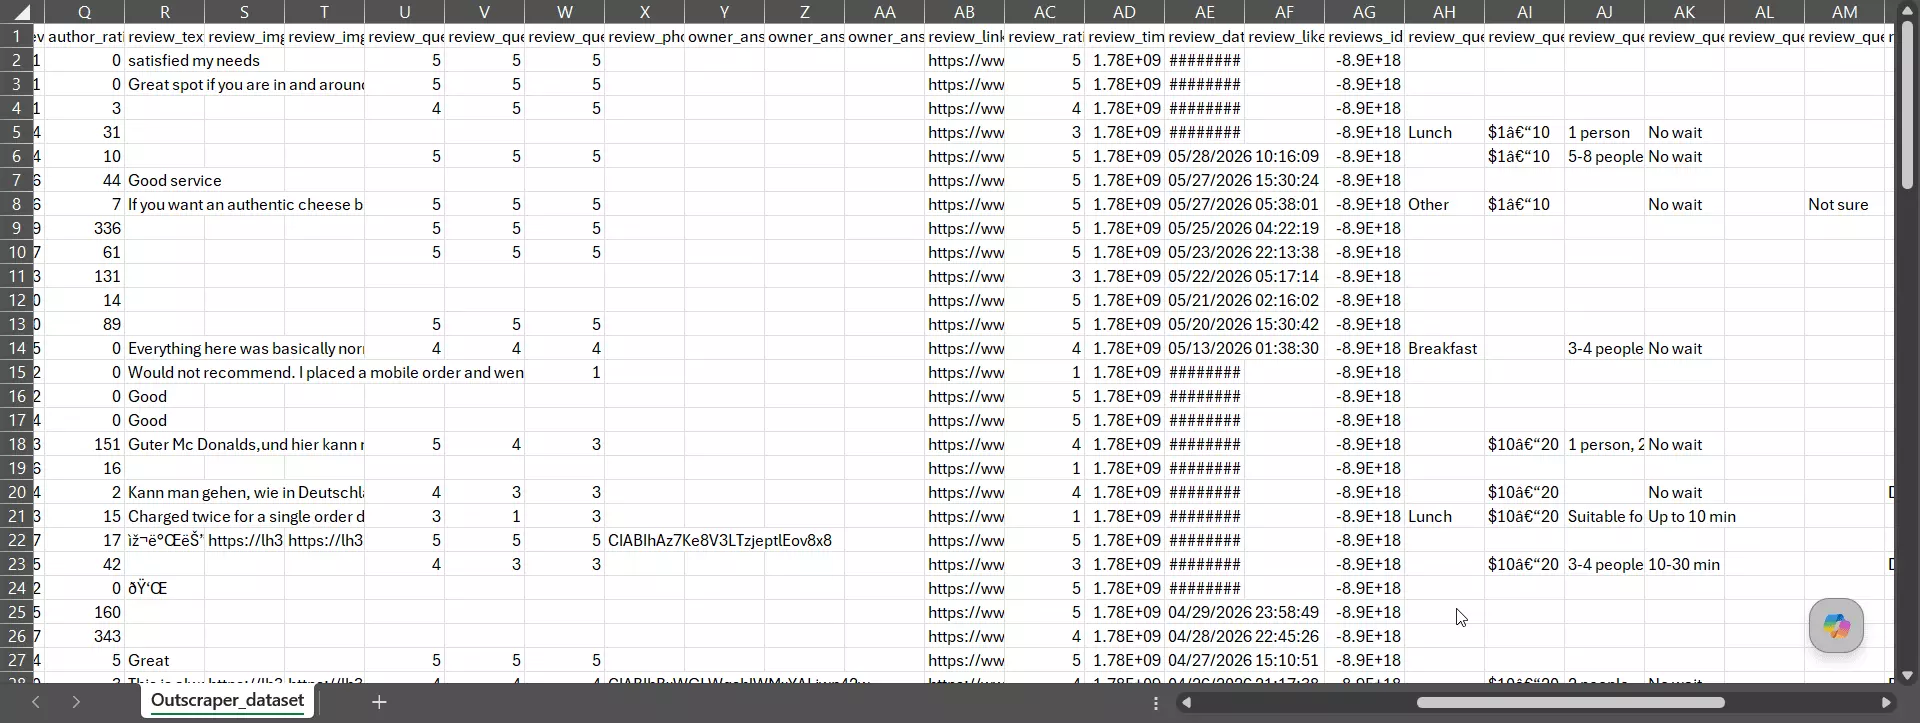The width and height of the screenshot is (1920, 723).
Task: Select column AH header
Action: 1445,12
